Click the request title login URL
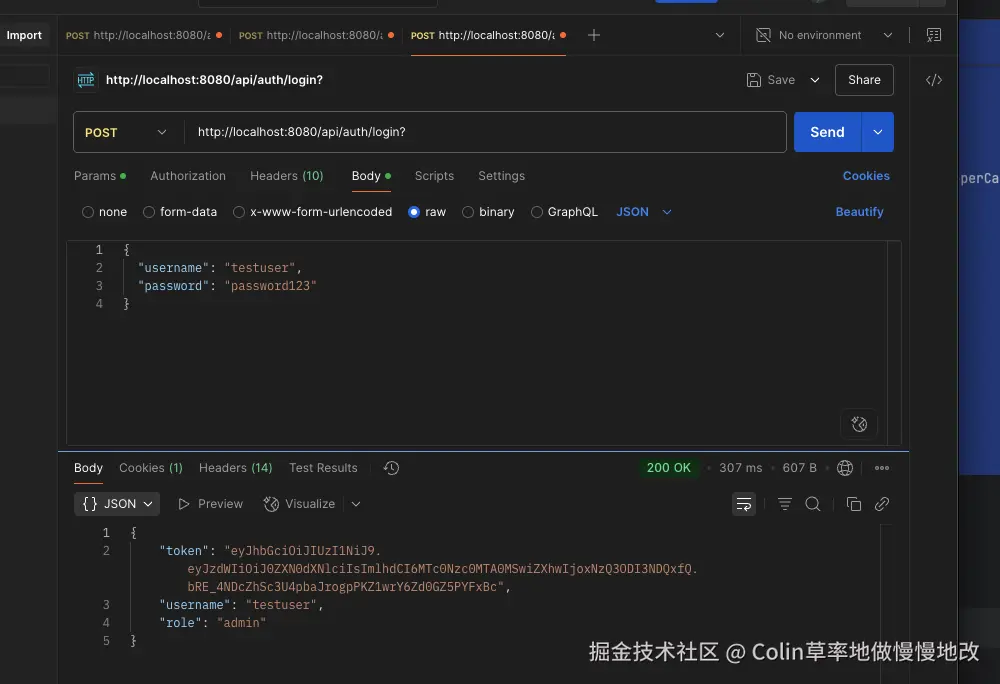The width and height of the screenshot is (1000, 684). pos(214,80)
